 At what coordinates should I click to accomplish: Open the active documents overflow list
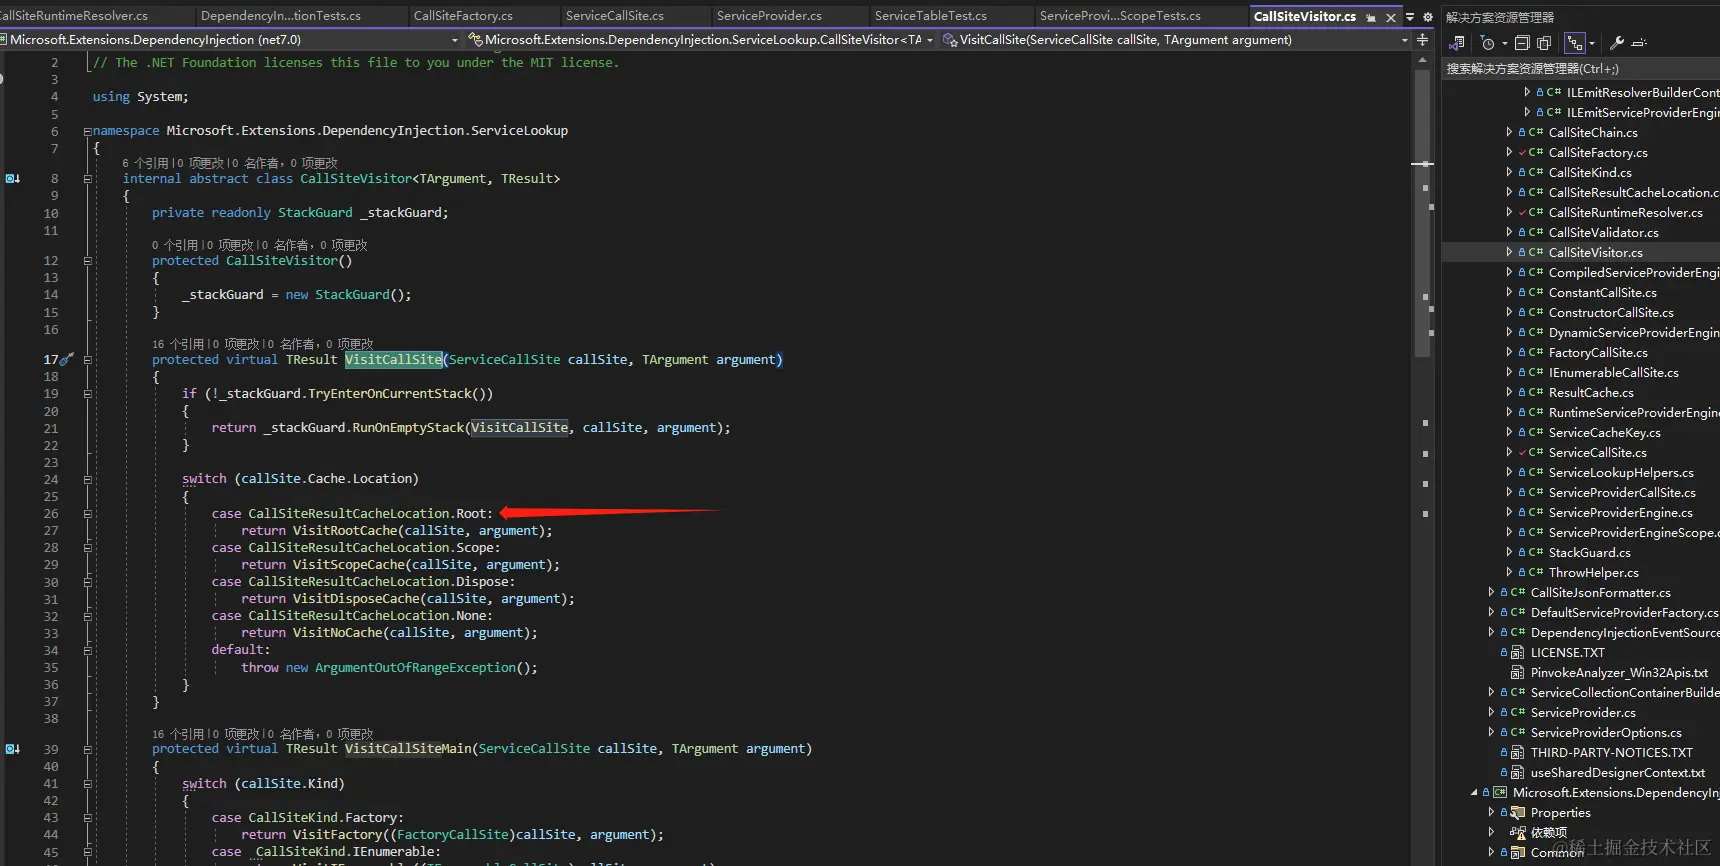(1410, 17)
